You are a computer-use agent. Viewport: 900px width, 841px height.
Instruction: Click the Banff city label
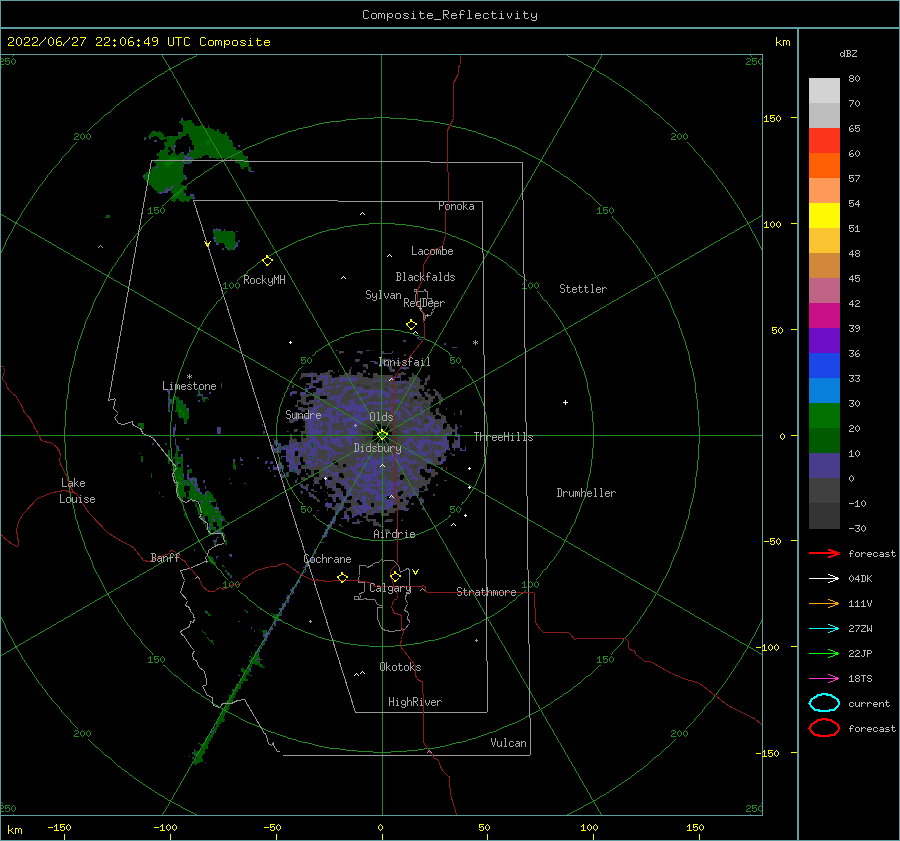point(165,557)
